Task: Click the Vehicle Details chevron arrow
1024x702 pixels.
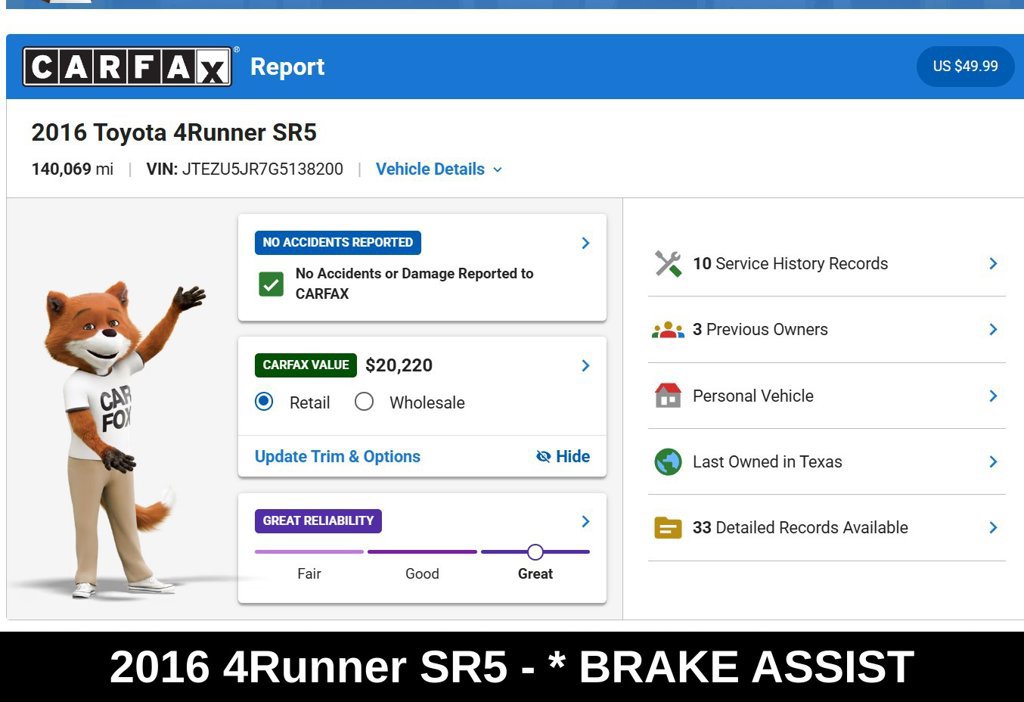Action: (498, 170)
